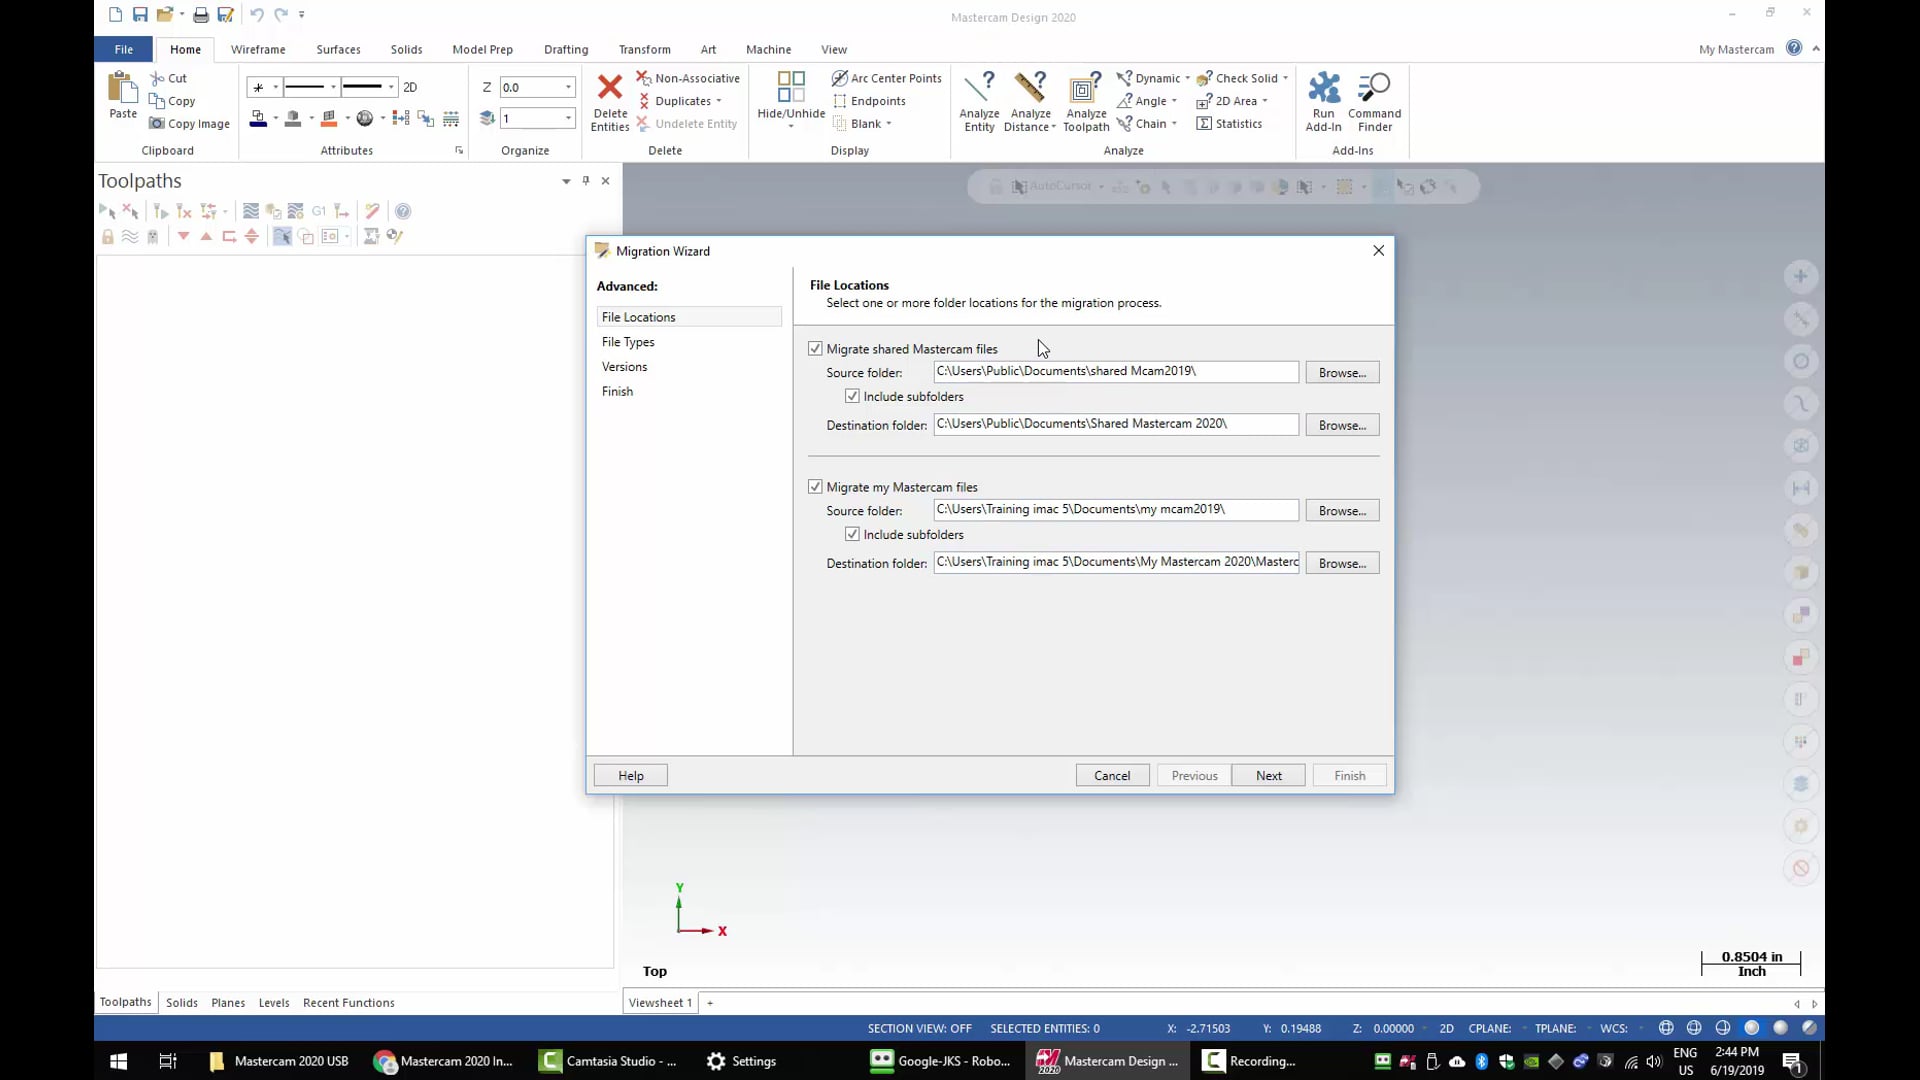
Task: Expand Duplicates dropdown arrow
Action: [719, 101]
